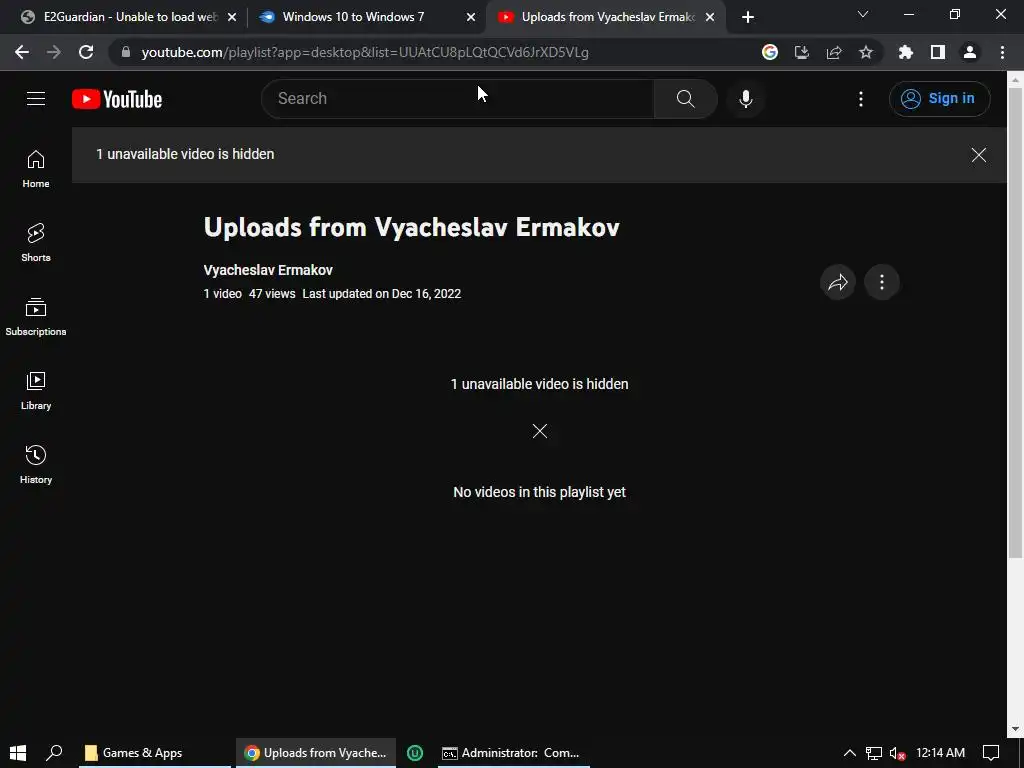Open the Chrome profile icon
The image size is (1024, 768).
pos(970,52)
